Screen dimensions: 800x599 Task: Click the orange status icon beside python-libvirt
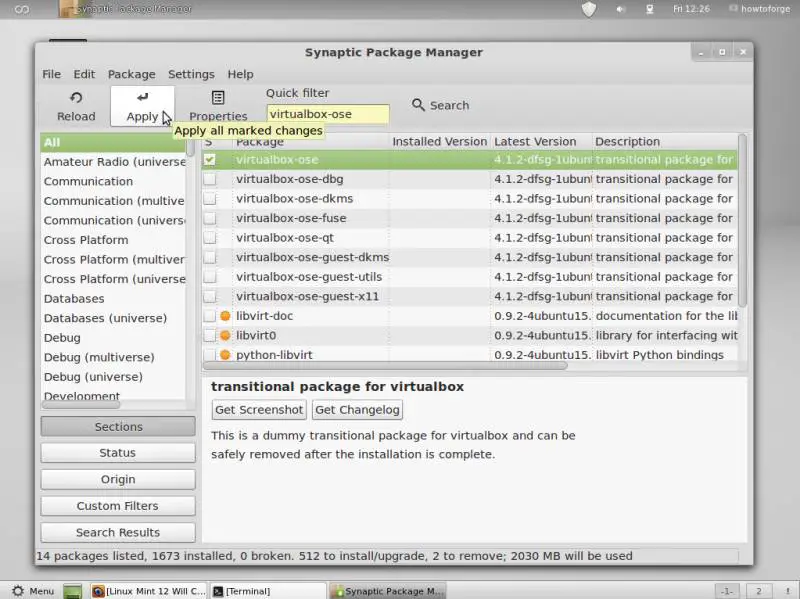[225, 355]
